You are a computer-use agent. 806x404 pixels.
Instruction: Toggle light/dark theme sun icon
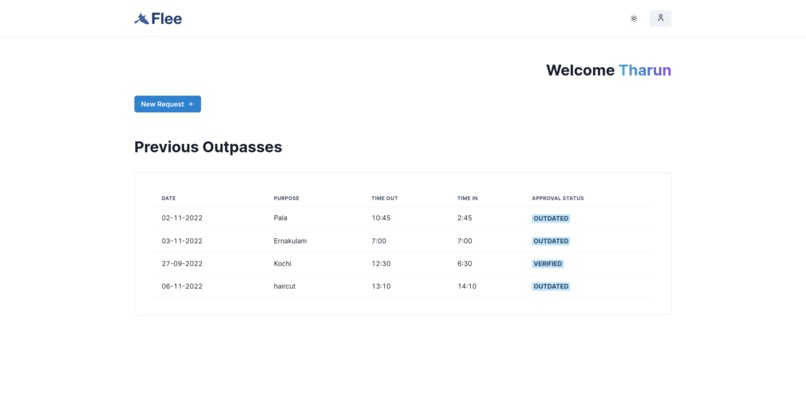[634, 19]
